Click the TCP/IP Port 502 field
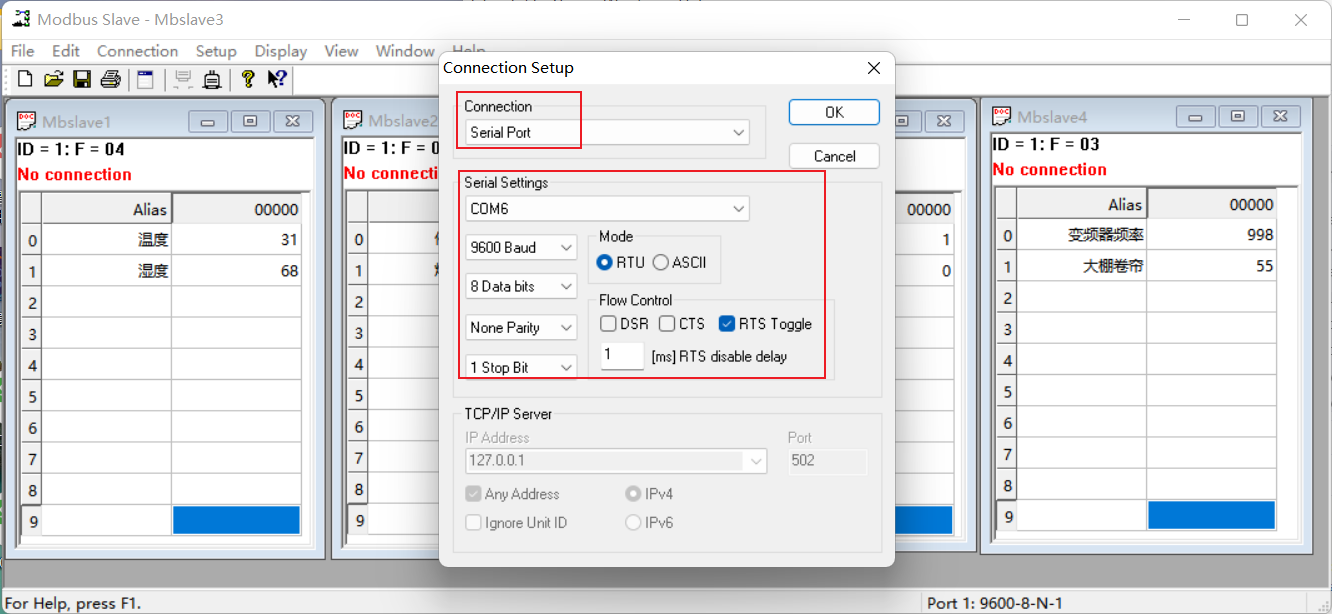This screenshot has height=614, width=1332. [827, 461]
